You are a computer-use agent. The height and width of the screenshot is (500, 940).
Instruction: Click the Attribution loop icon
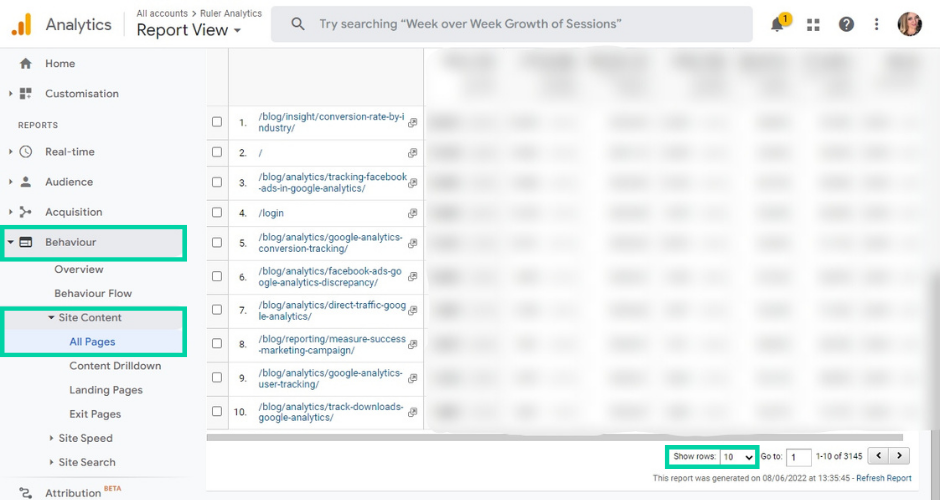click(x=26, y=492)
